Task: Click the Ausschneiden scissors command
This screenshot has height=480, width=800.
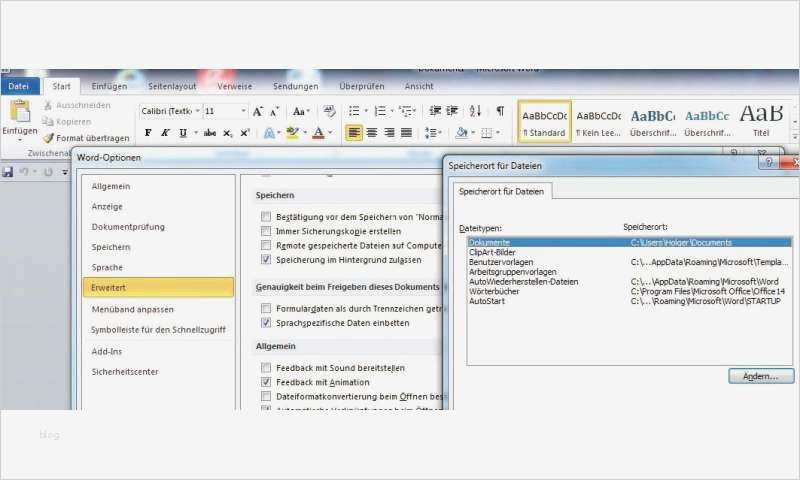Action: coord(77,105)
